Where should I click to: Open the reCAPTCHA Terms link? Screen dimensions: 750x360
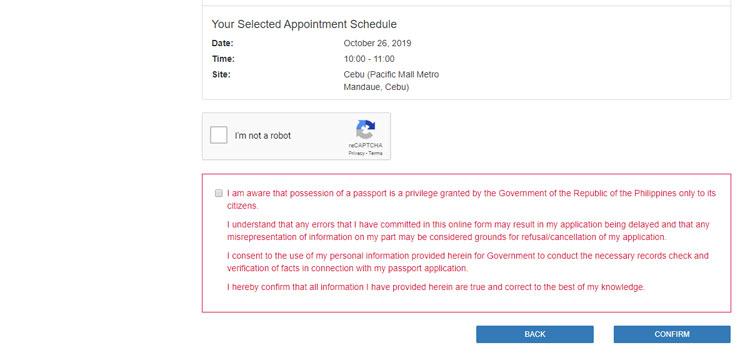(375, 153)
